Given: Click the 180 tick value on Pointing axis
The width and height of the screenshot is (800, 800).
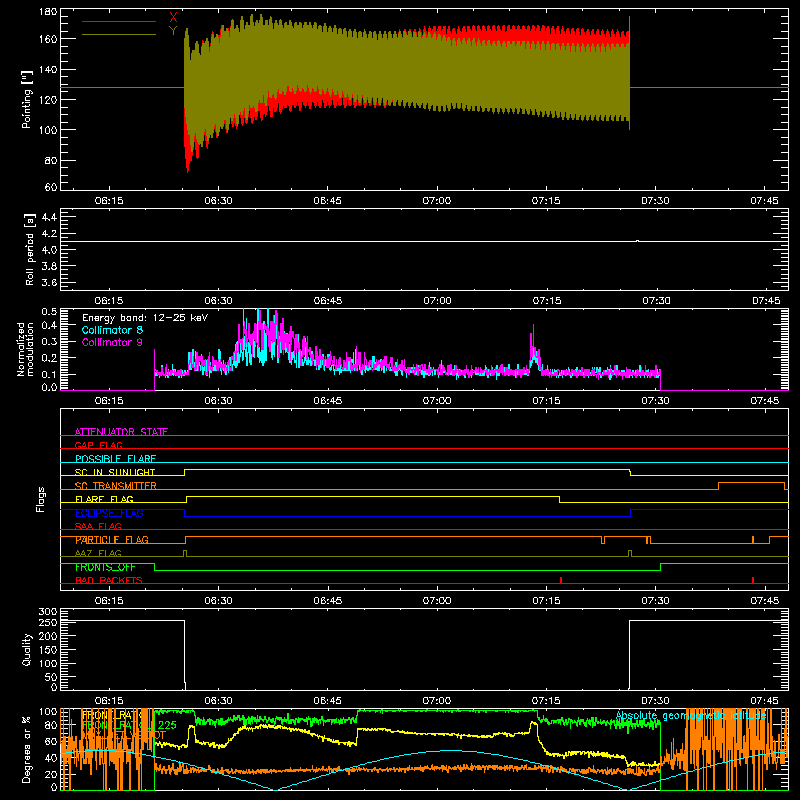Looking at the screenshot, I should coord(48,12).
